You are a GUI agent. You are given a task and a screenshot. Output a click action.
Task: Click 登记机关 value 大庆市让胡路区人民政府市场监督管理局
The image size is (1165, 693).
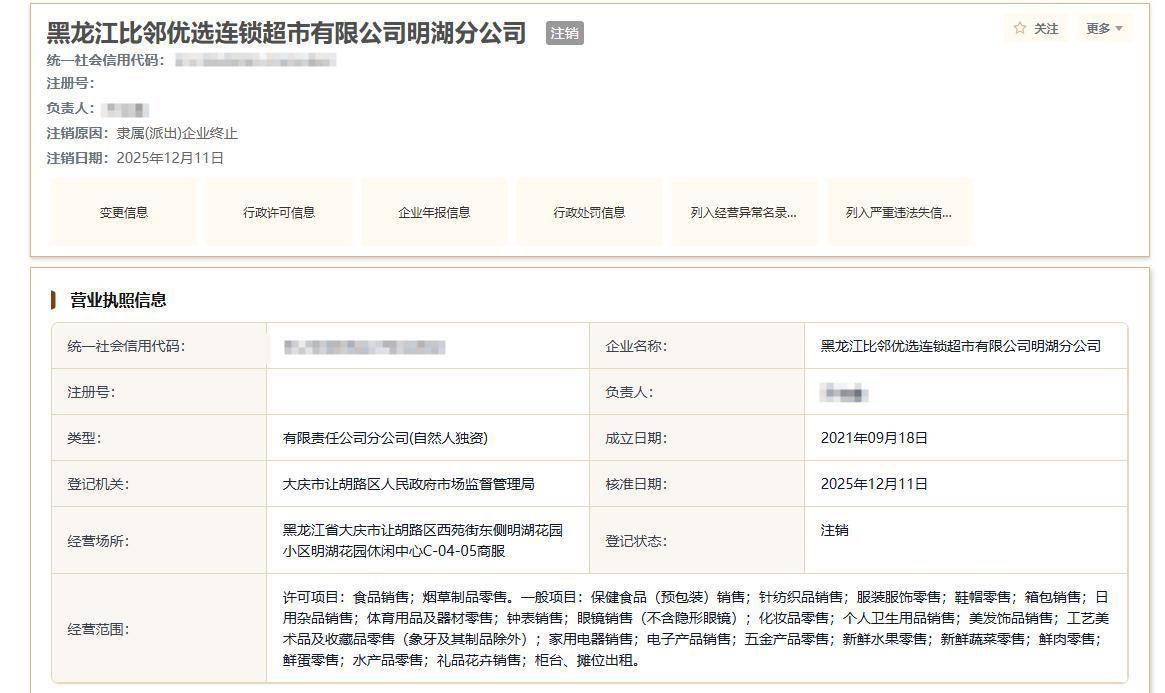pyautogui.click(x=408, y=484)
